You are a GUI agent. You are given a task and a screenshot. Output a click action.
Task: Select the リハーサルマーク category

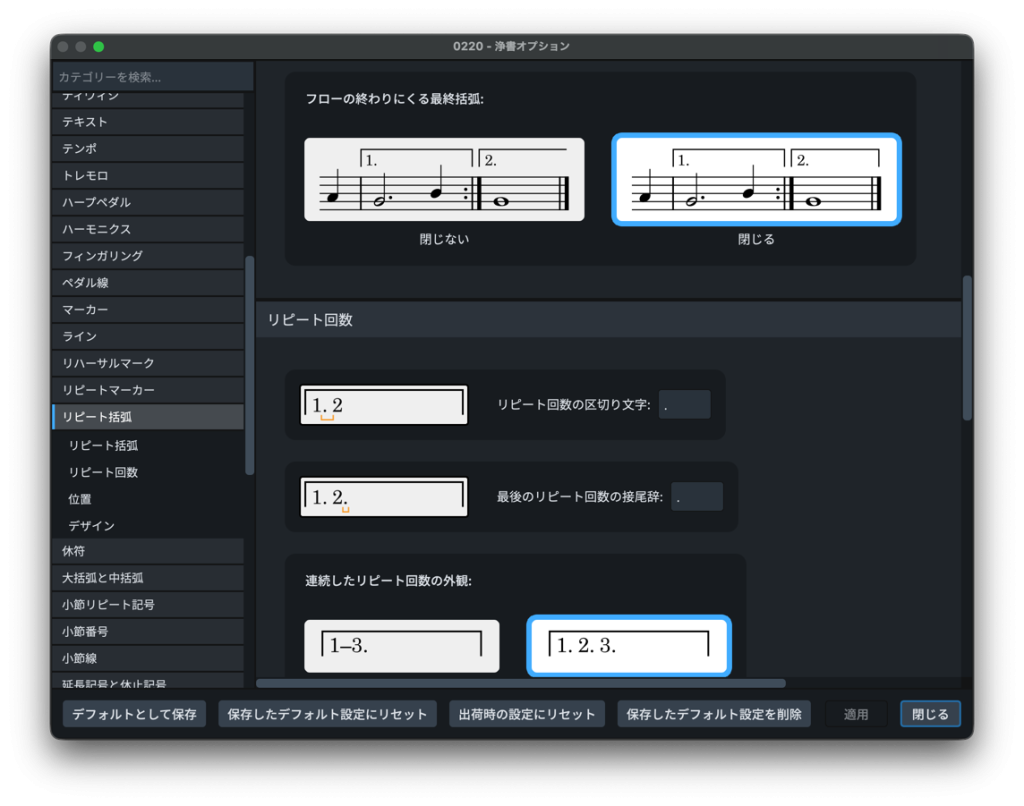point(148,364)
